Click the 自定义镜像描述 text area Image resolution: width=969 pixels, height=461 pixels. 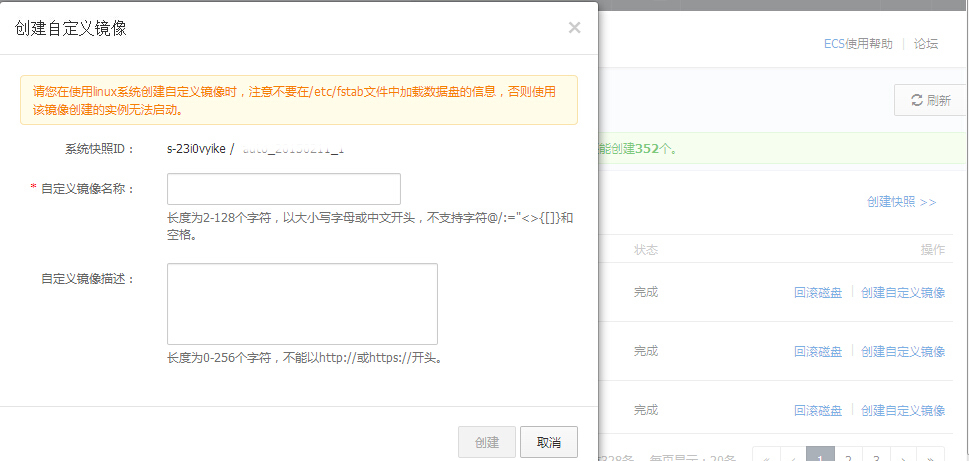(302, 304)
